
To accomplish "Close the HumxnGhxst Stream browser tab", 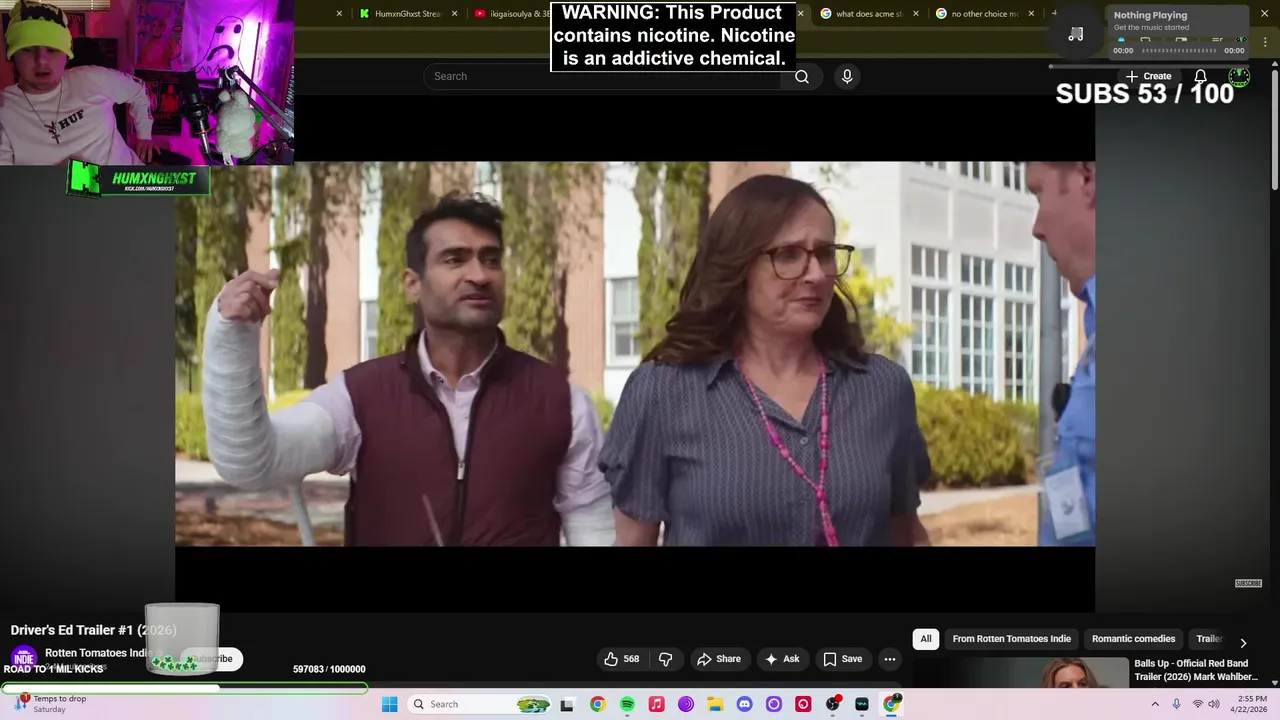I will pyautogui.click(x=455, y=14).
